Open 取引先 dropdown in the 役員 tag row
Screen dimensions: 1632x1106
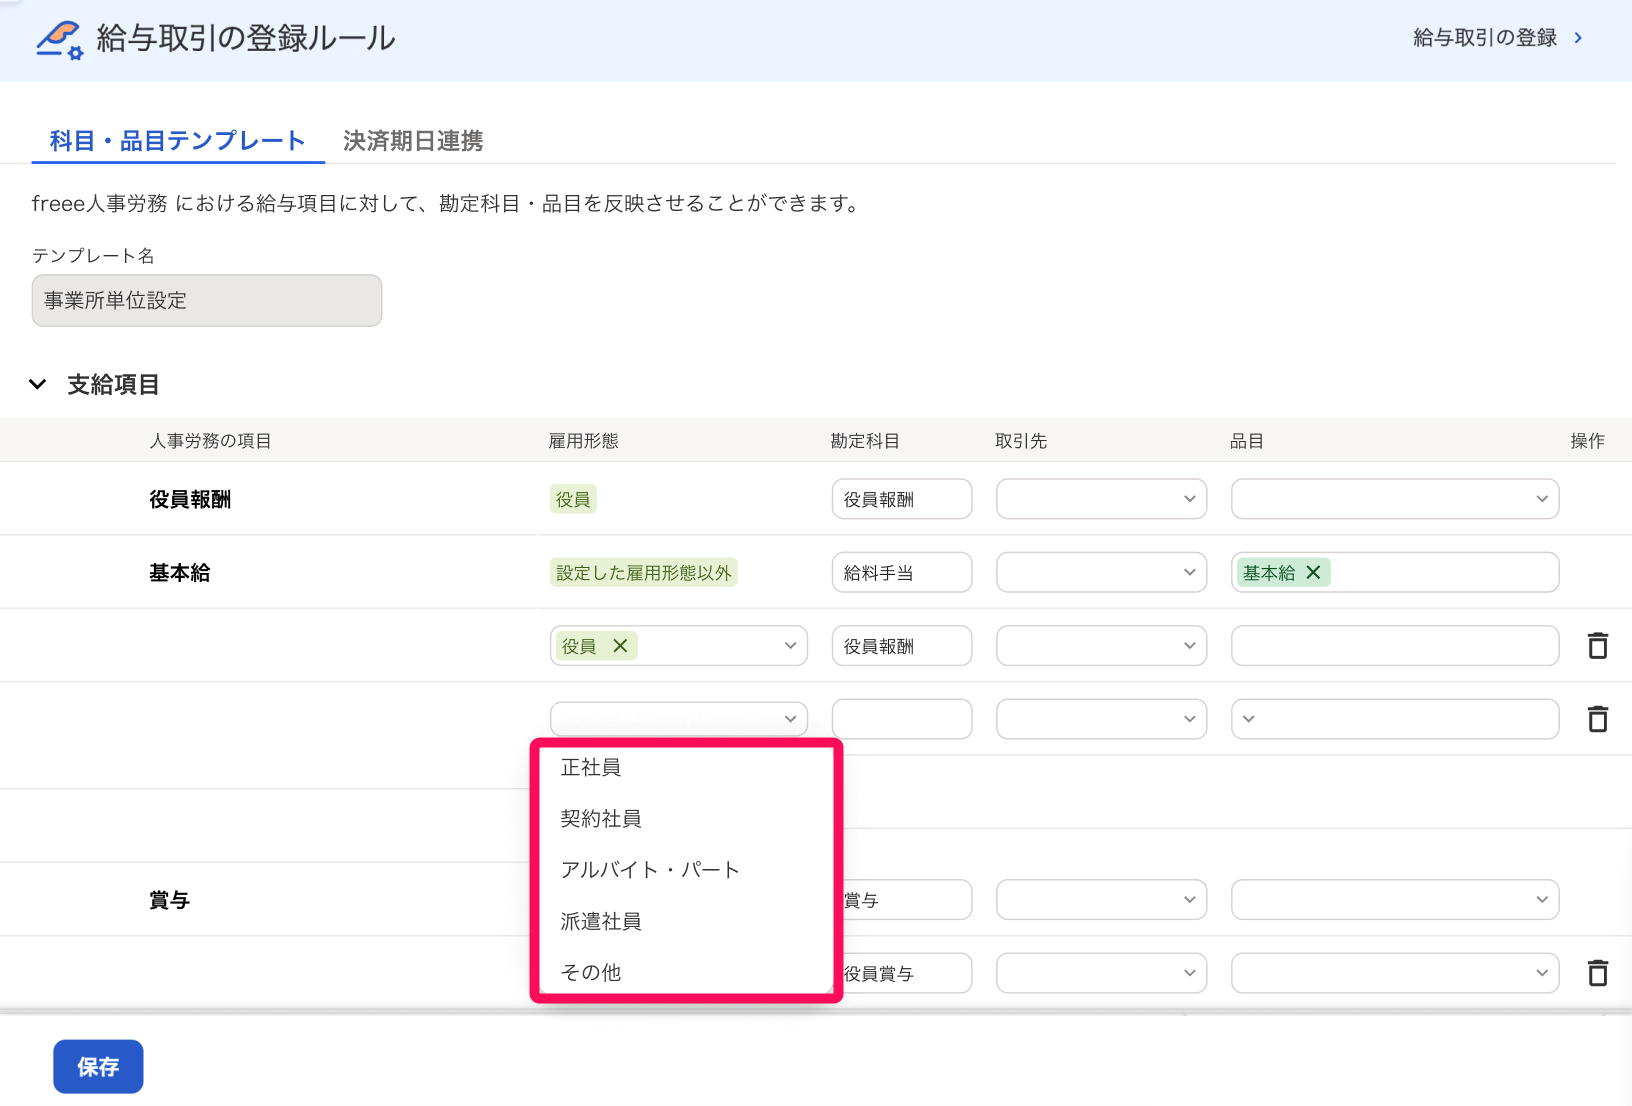tap(1102, 646)
